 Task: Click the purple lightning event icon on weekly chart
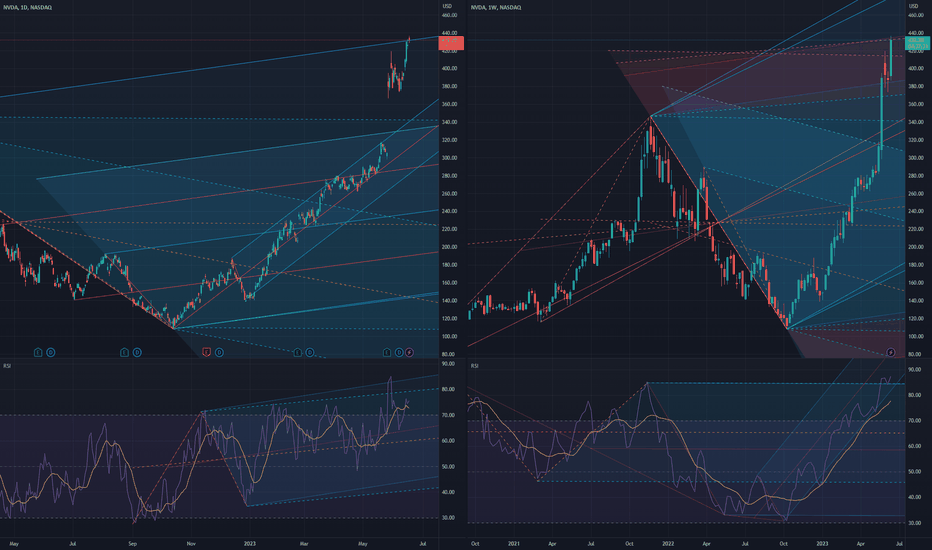(891, 353)
